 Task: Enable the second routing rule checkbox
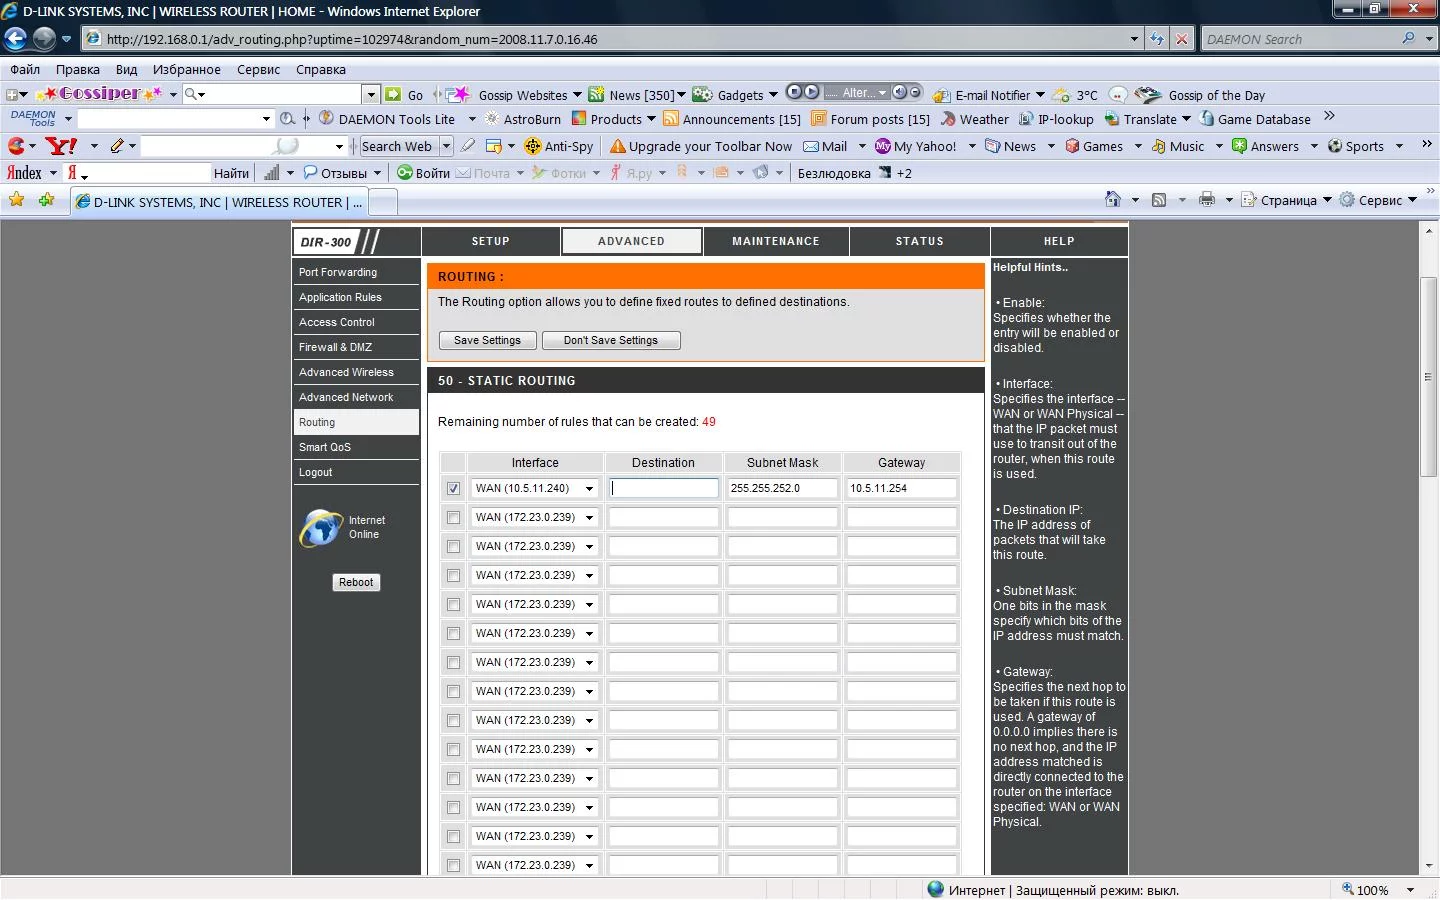453,518
